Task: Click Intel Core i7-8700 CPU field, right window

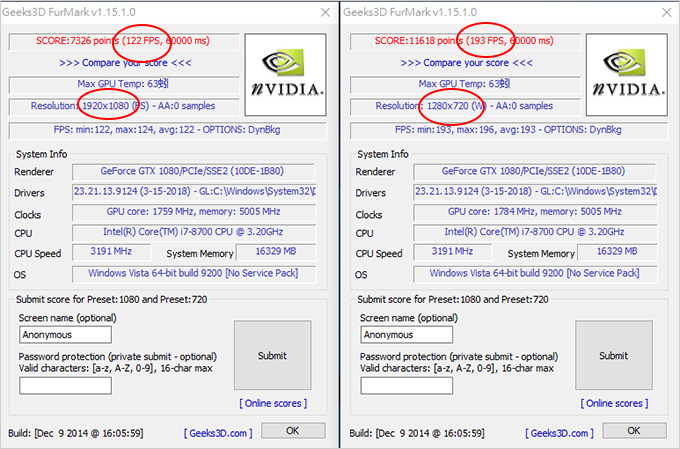Action: 536,233
